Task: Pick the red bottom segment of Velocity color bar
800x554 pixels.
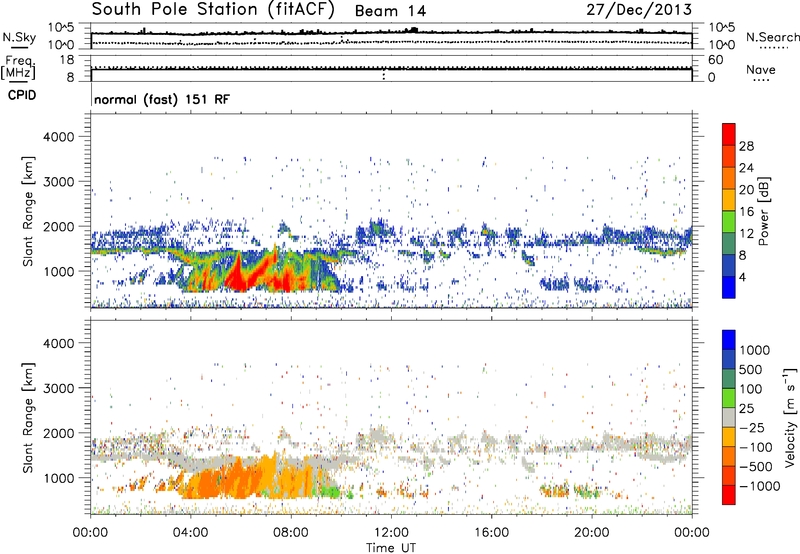Action: point(729,495)
